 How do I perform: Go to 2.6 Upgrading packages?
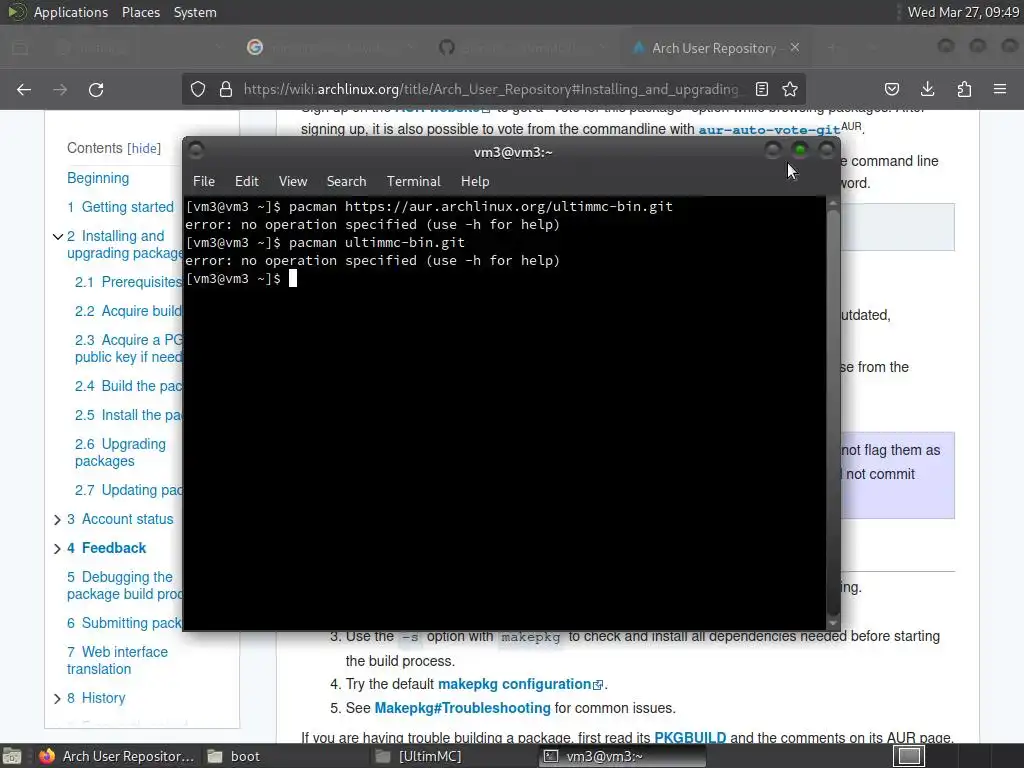point(120,453)
